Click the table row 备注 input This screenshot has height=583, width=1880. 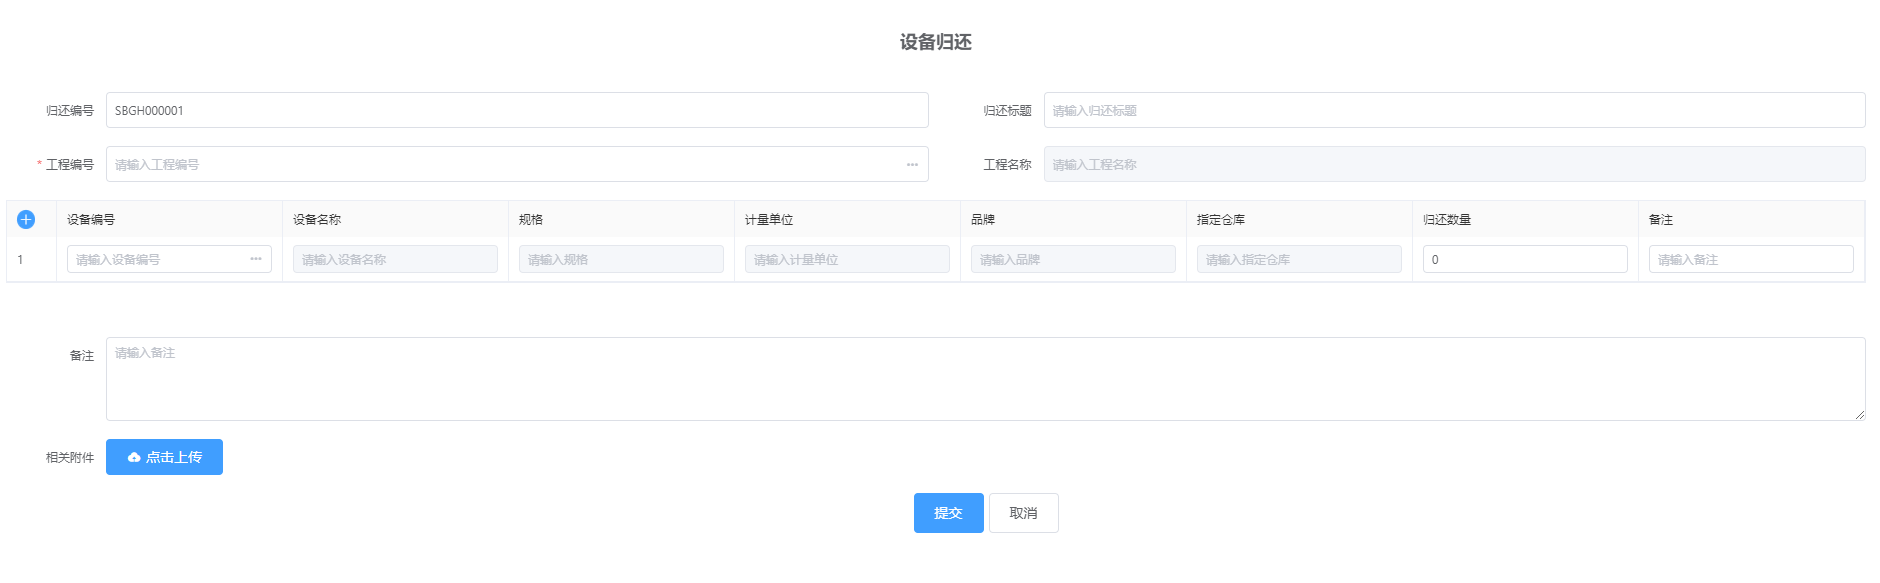[x=1751, y=259]
